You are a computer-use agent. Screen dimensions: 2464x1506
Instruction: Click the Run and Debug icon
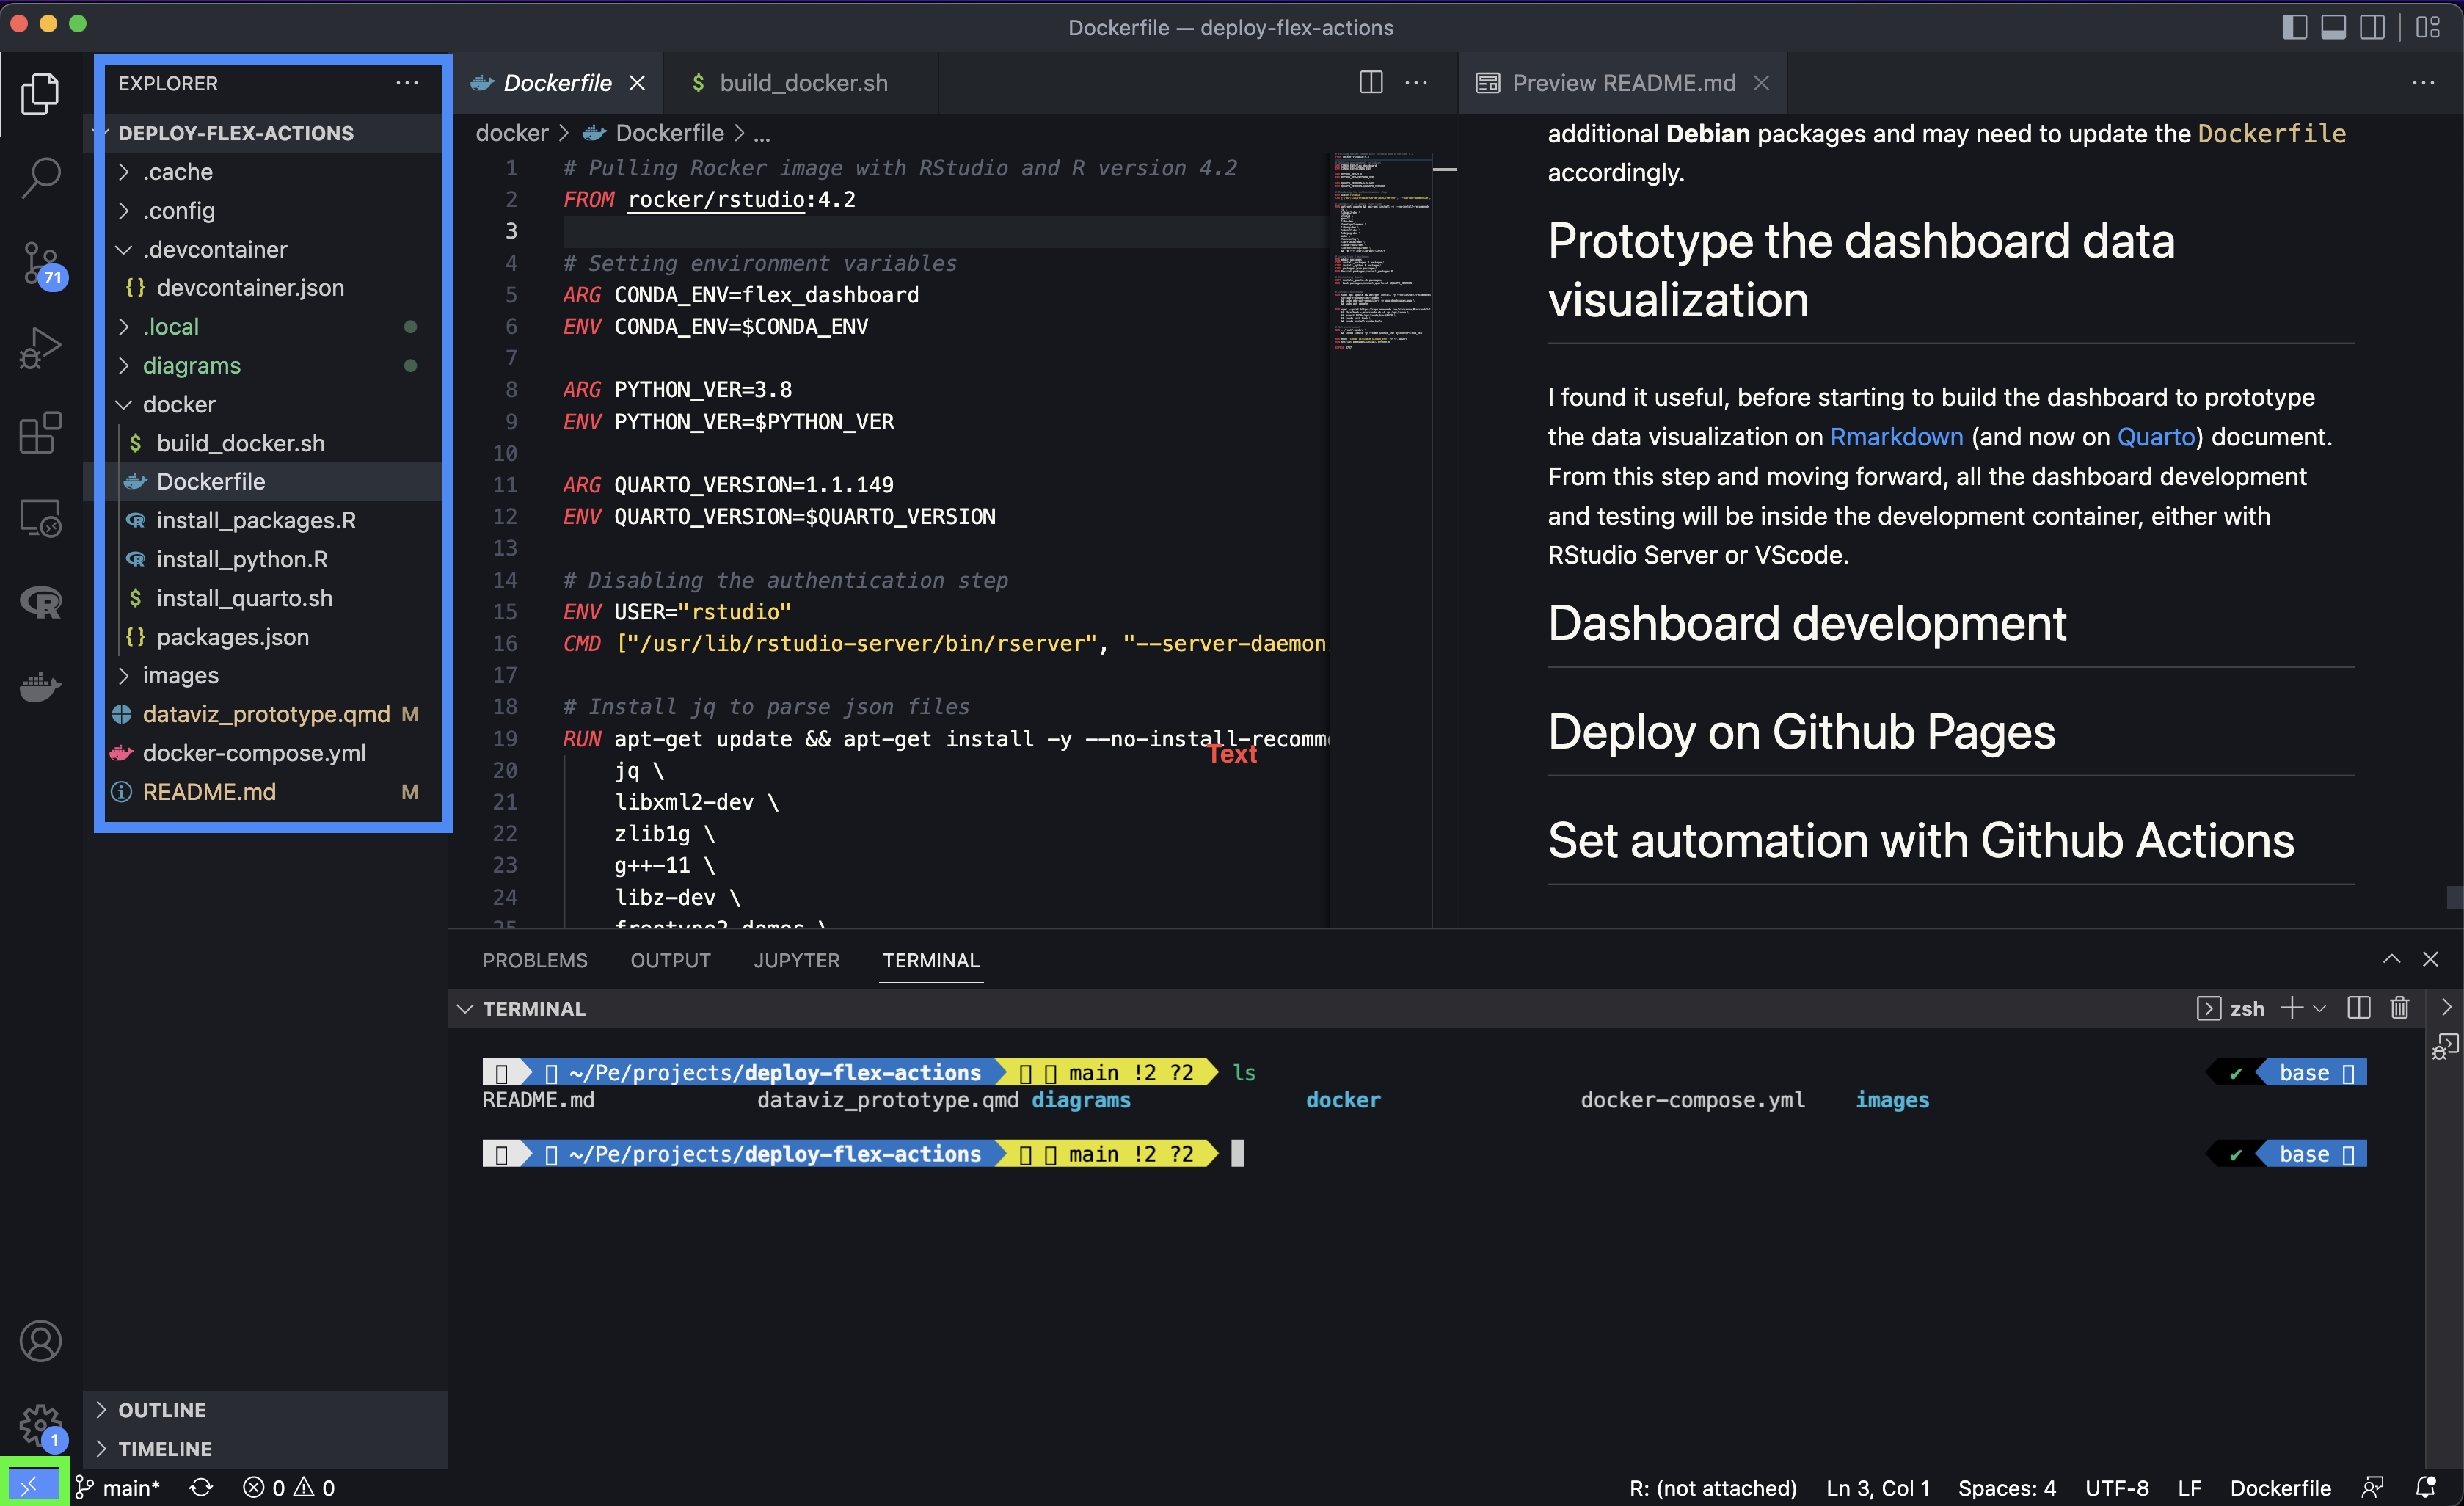click(41, 349)
